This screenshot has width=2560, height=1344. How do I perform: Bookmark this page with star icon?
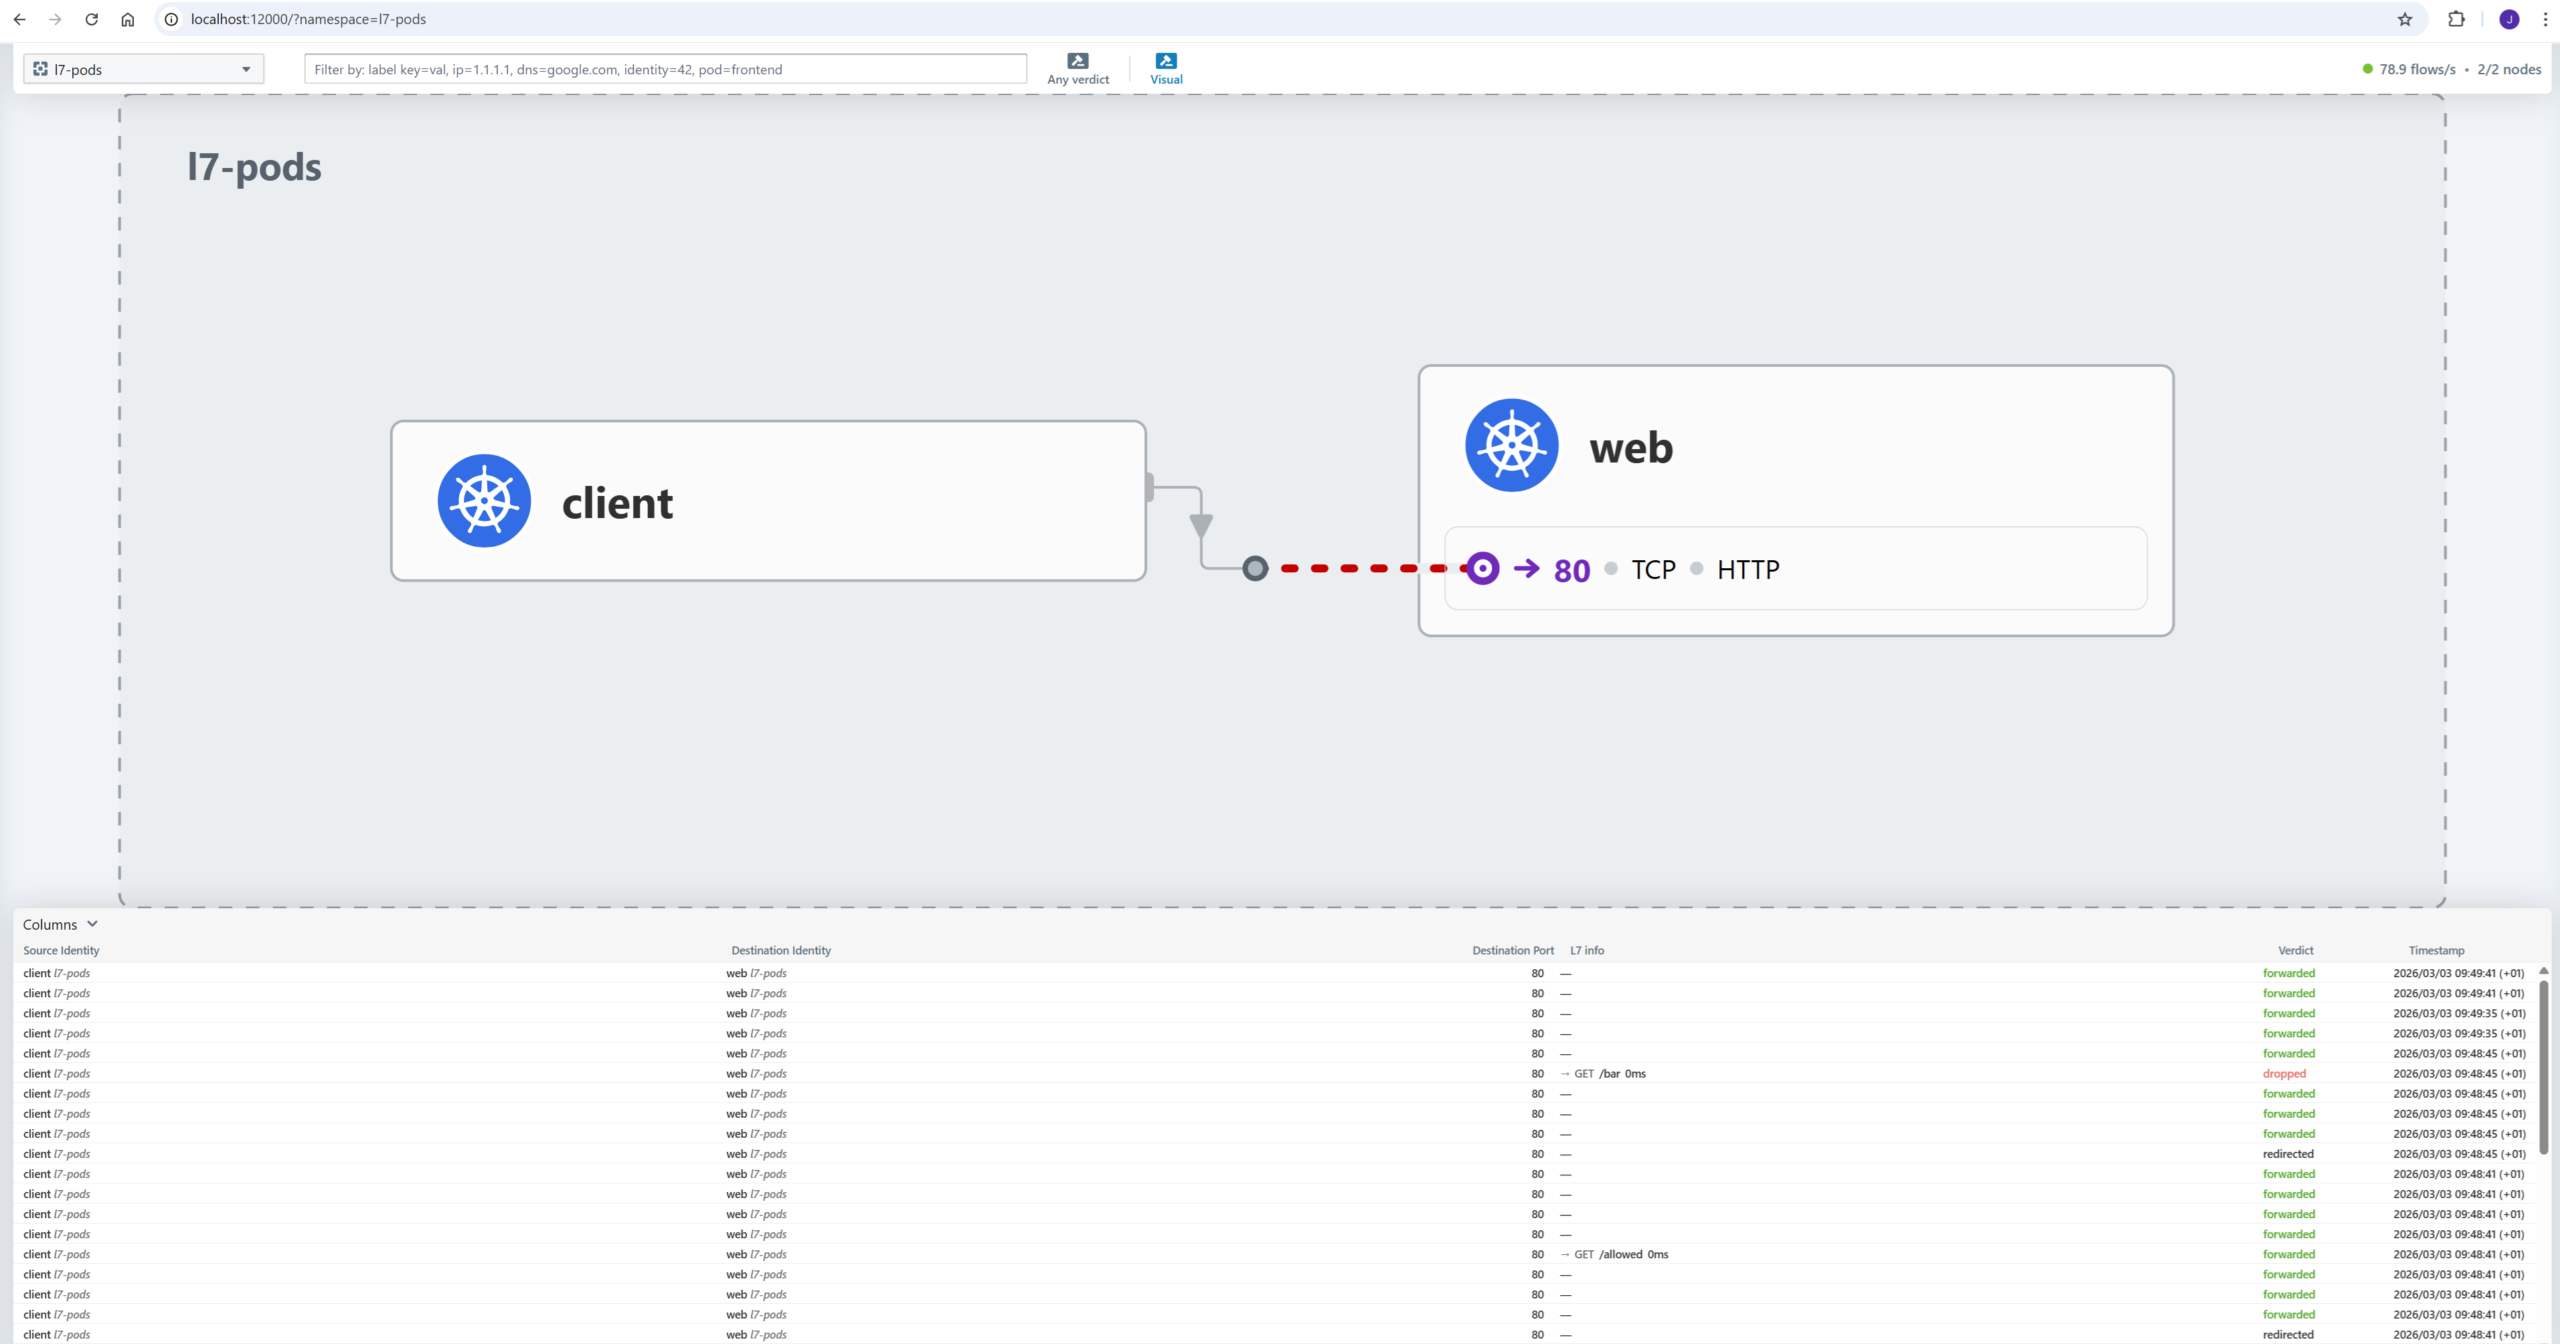tap(2404, 19)
